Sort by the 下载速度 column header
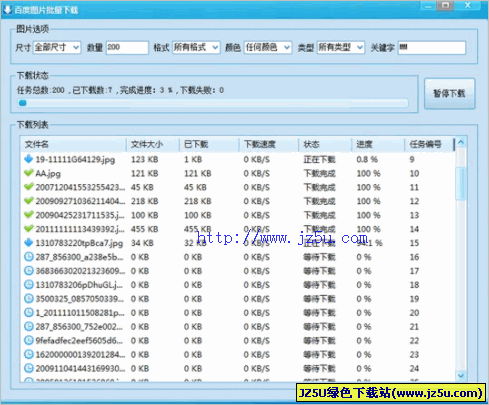Screen dimensions: 489x405 pyautogui.click(x=269, y=144)
